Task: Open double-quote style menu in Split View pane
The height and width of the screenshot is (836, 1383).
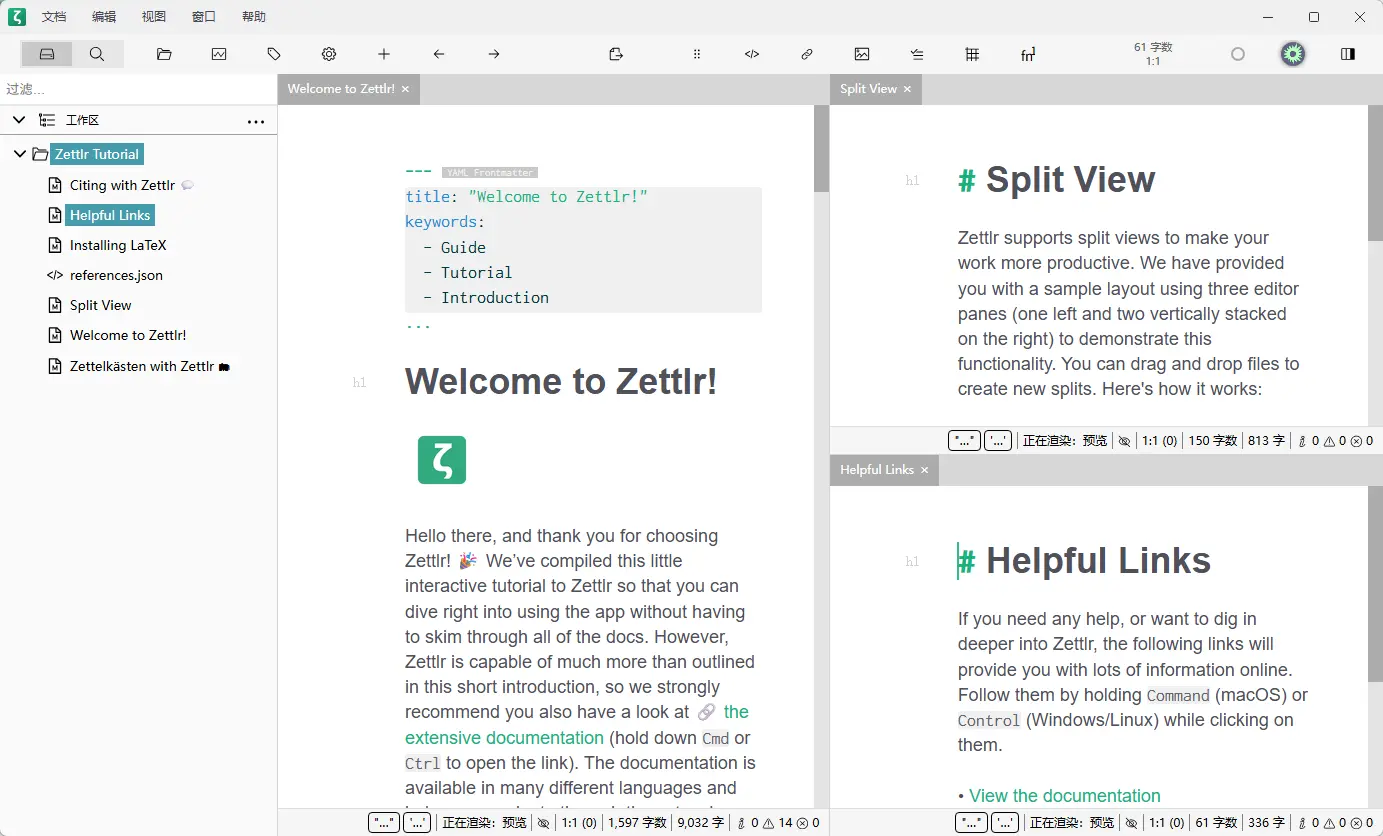Action: click(964, 440)
